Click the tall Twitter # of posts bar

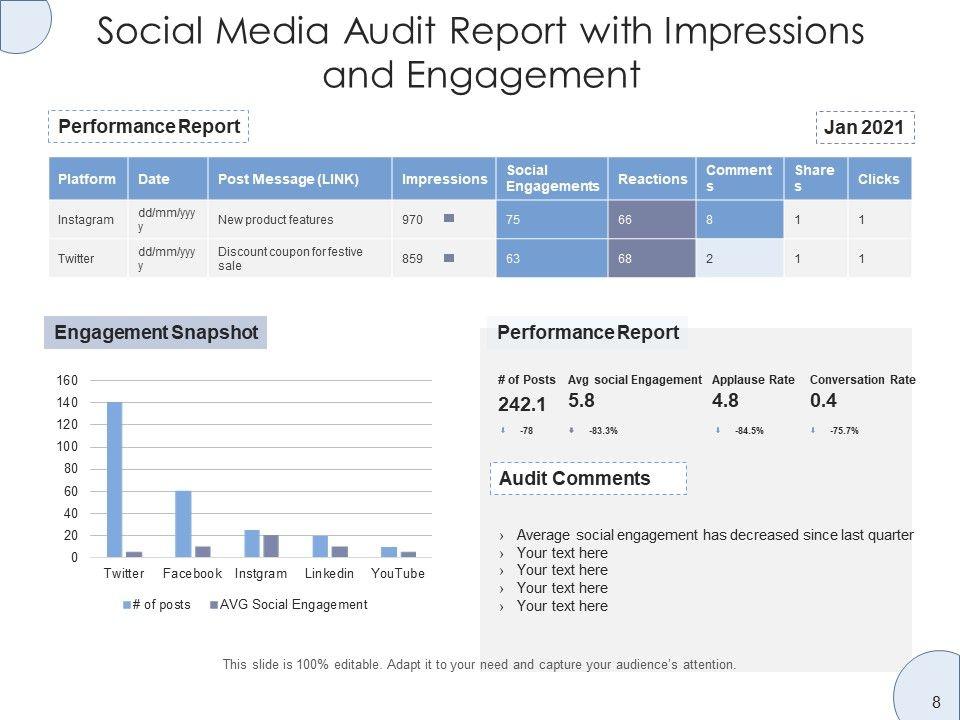pyautogui.click(x=114, y=478)
